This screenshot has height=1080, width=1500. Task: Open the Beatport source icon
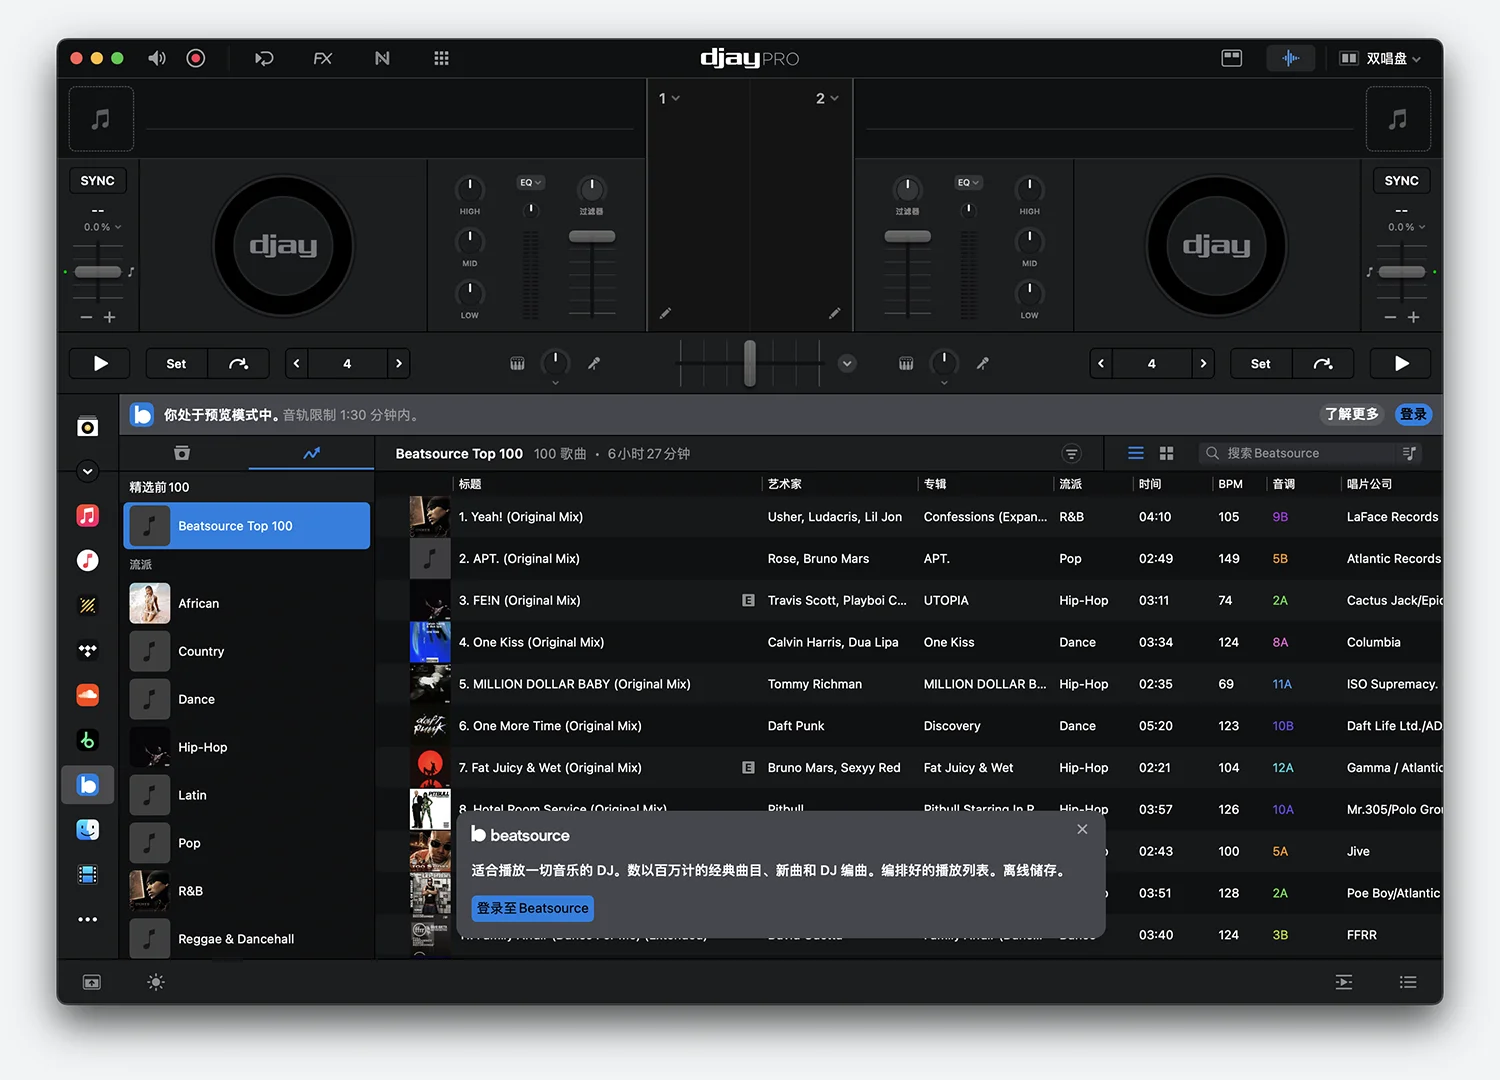click(x=88, y=740)
